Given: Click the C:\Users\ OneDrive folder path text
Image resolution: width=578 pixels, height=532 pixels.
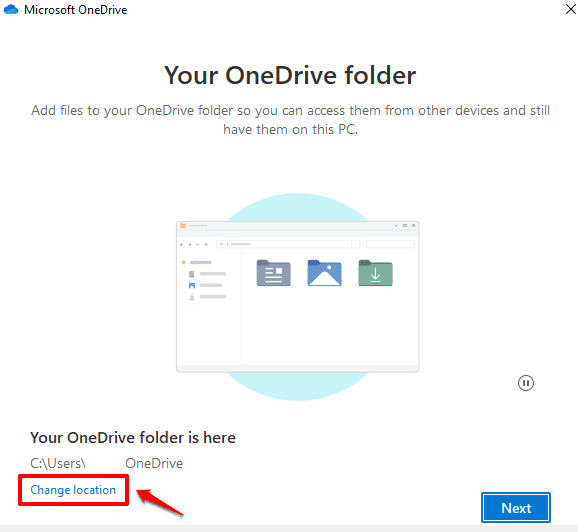Looking at the screenshot, I should (x=106, y=463).
